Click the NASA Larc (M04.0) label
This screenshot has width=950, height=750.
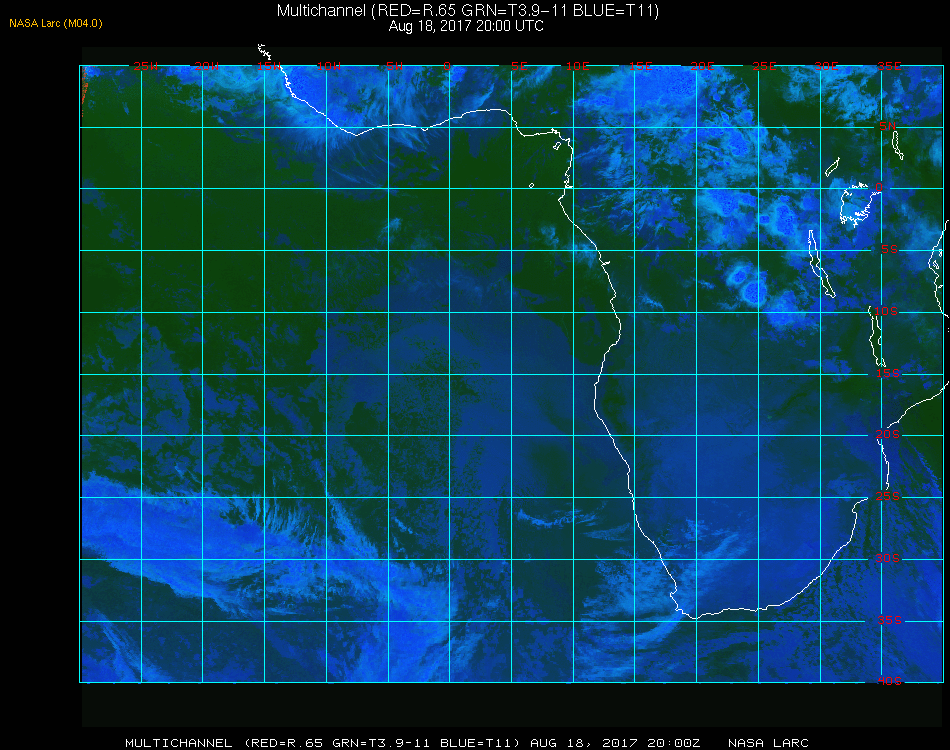[56, 23]
